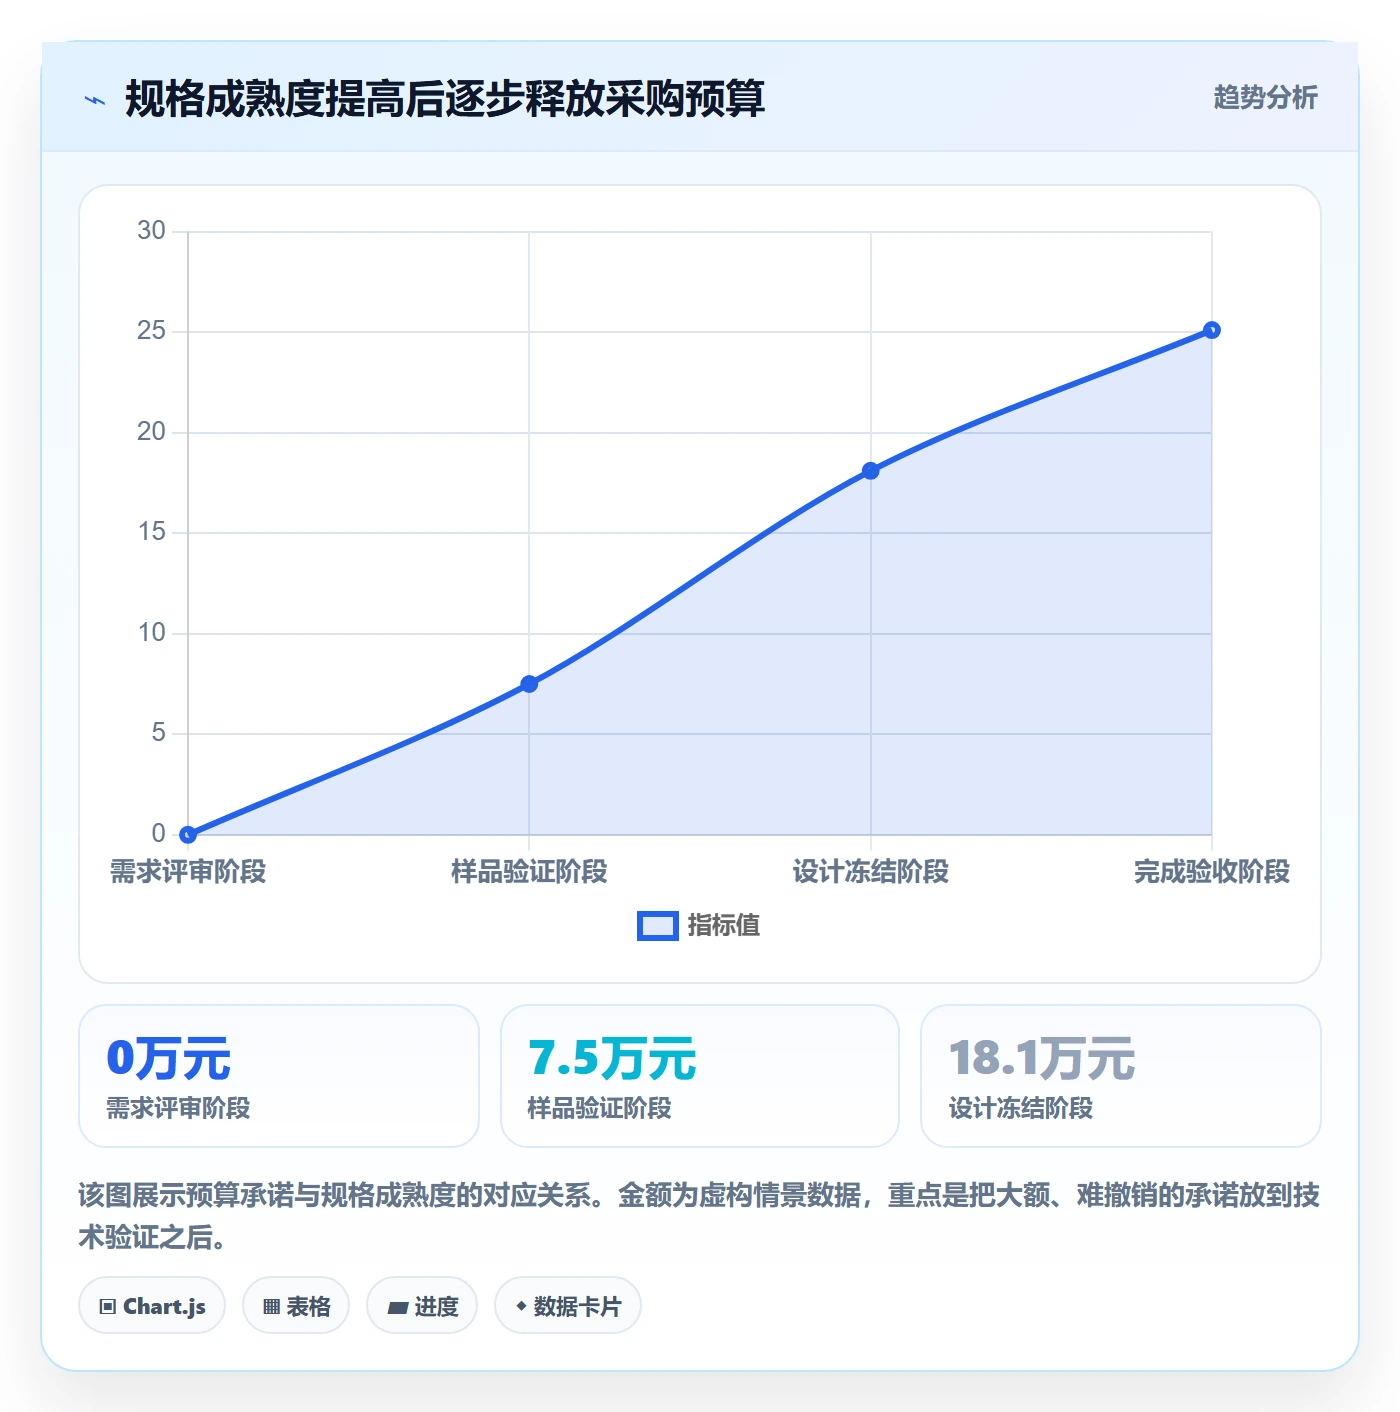Image resolution: width=1400 pixels, height=1412 pixels.
Task: Click the square icon in Chart.js tag
Action: 108,1307
